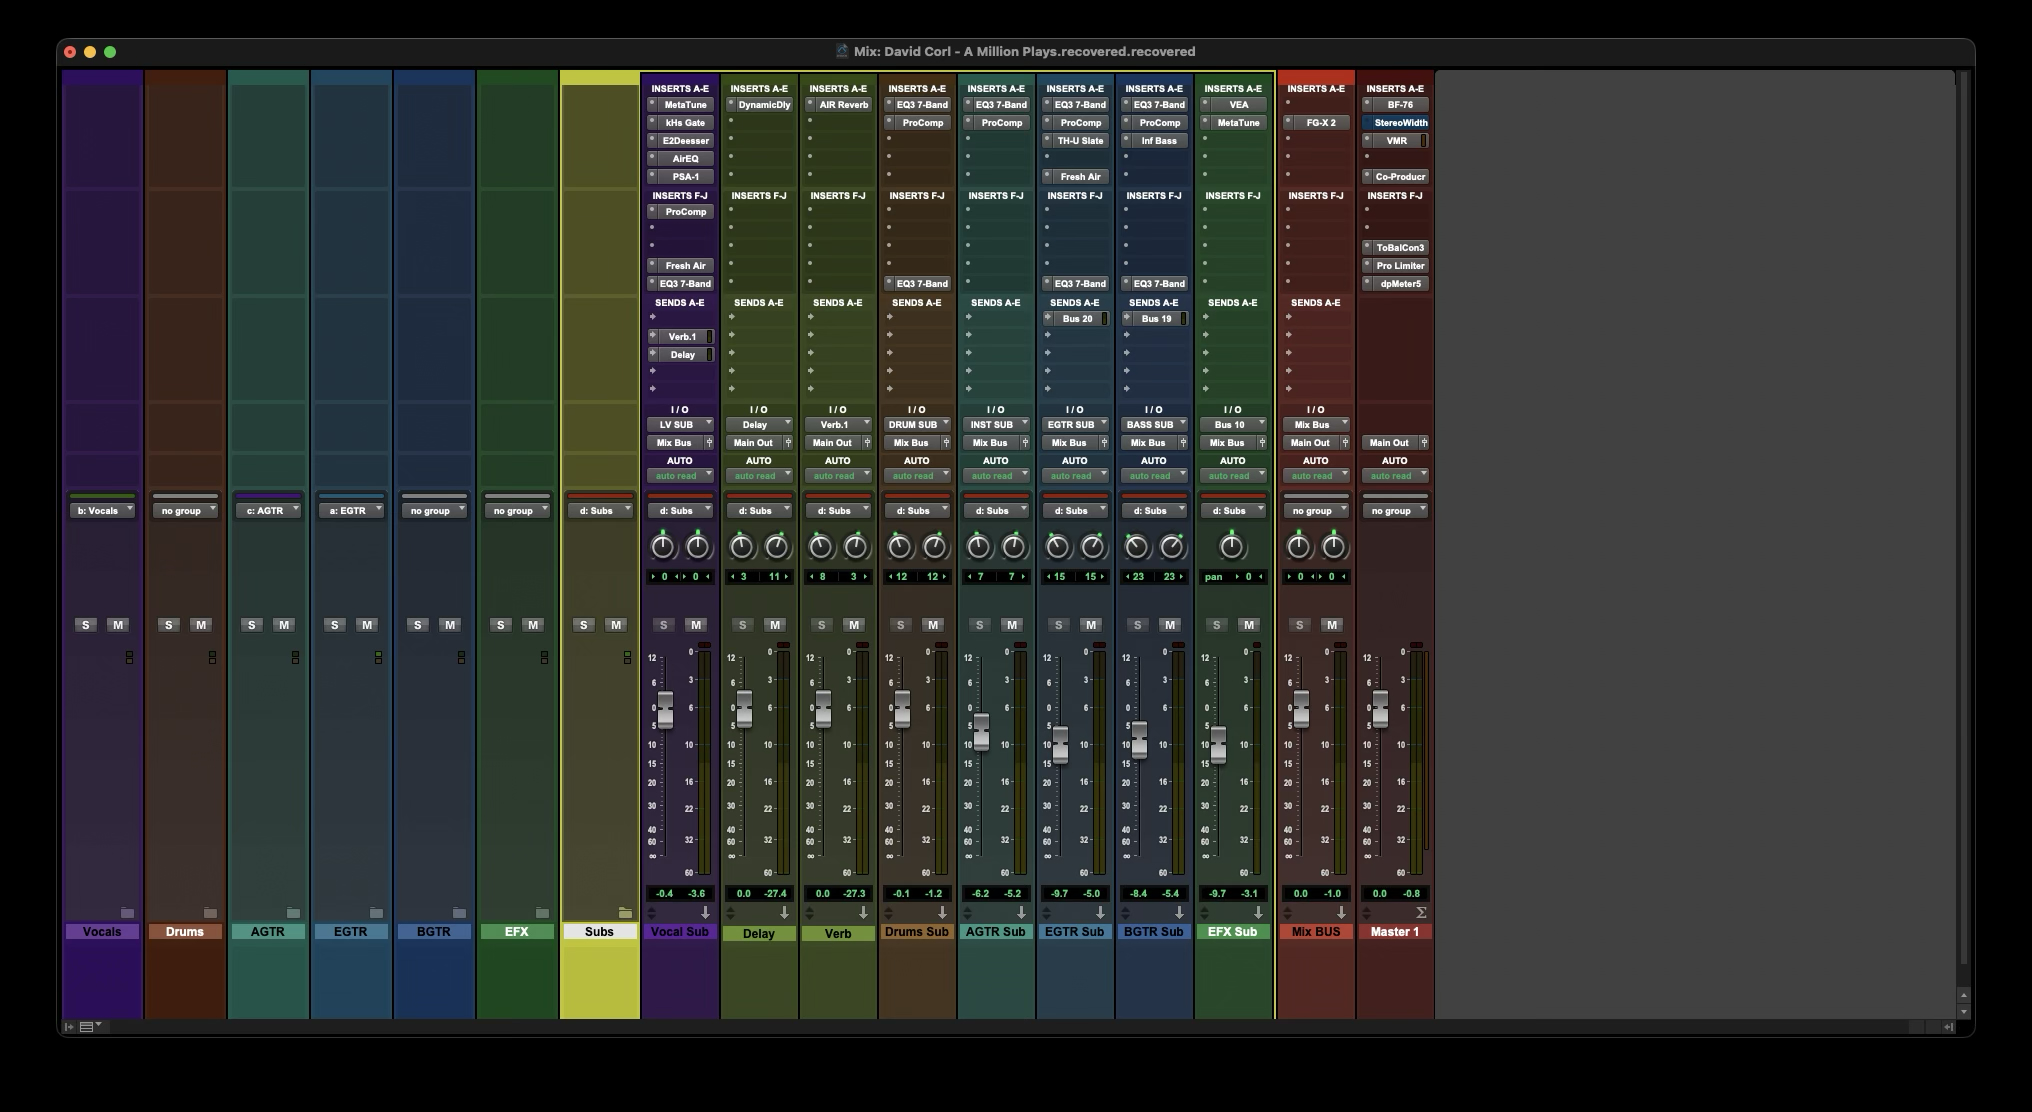
Task: Solo the Drums Sub track
Action: click(x=900, y=625)
